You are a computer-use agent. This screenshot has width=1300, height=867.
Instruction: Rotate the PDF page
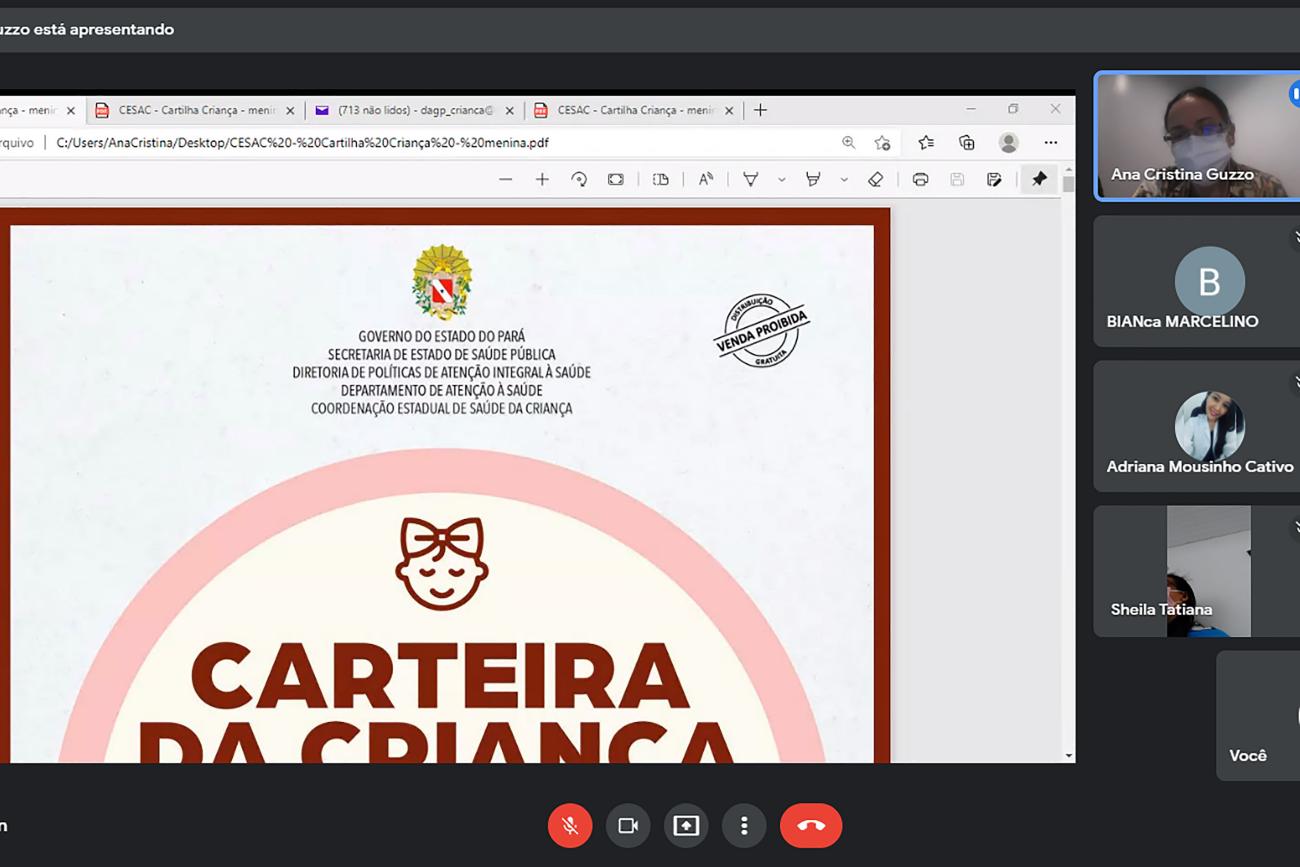tap(579, 180)
